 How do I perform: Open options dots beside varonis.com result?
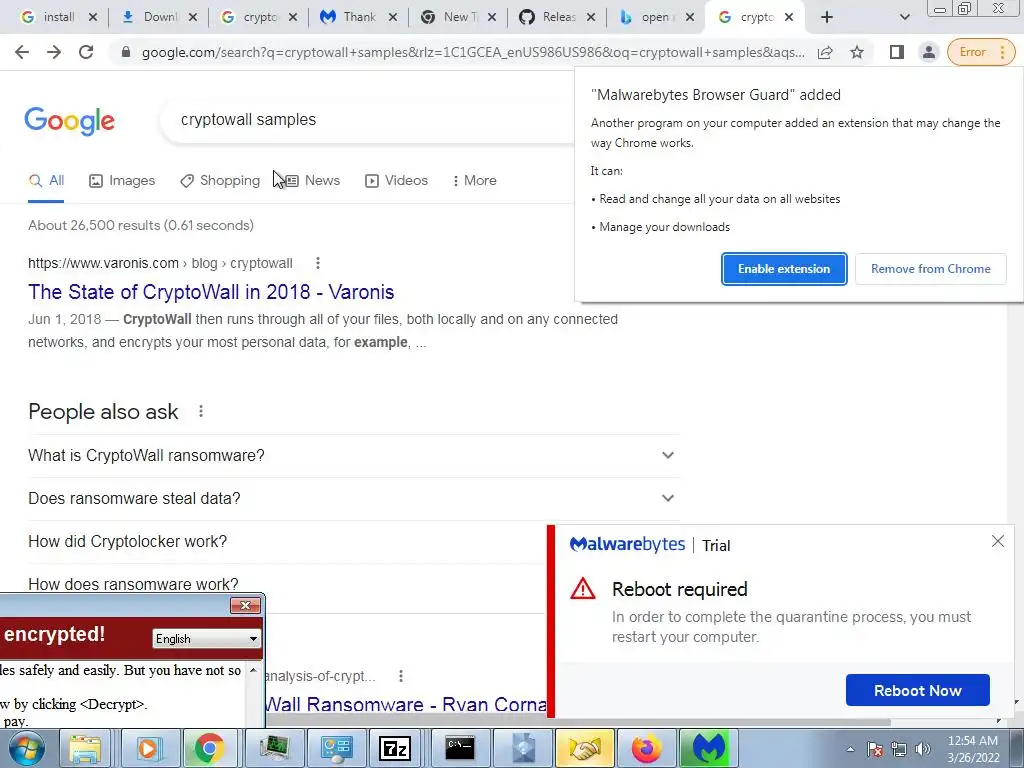(318, 263)
